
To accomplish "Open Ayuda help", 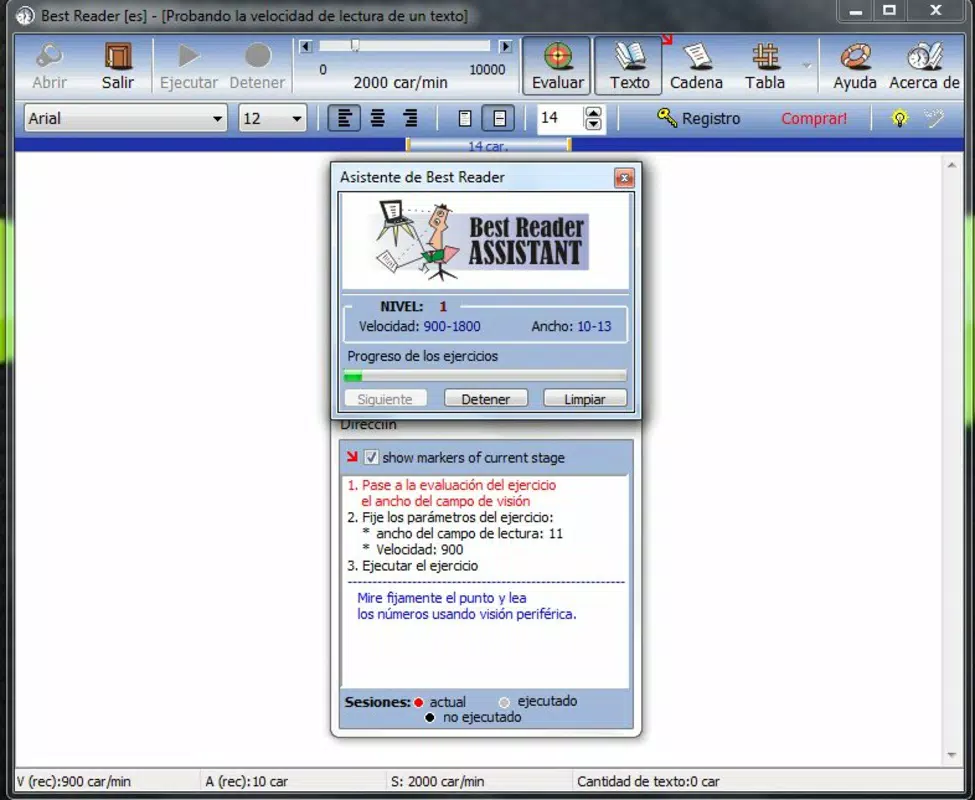I will point(855,65).
